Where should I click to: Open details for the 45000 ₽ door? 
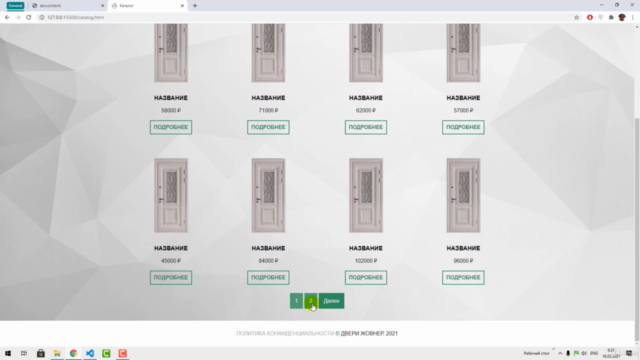click(x=171, y=278)
